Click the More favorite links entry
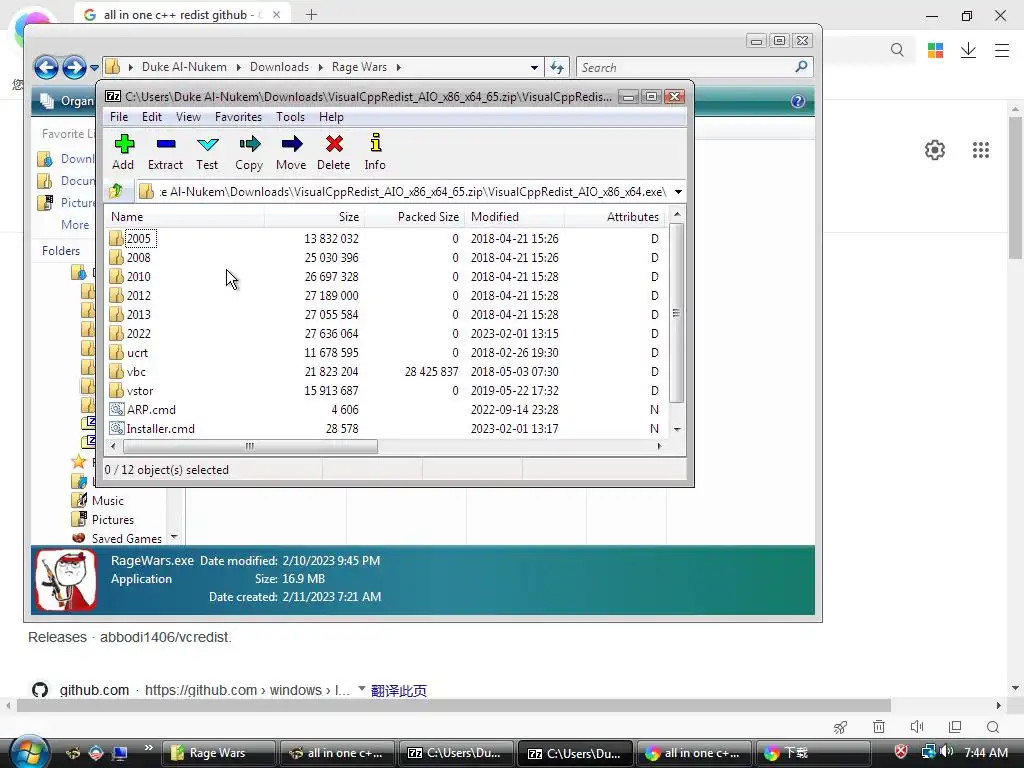Viewport: 1024px width, 768px height. [75, 225]
